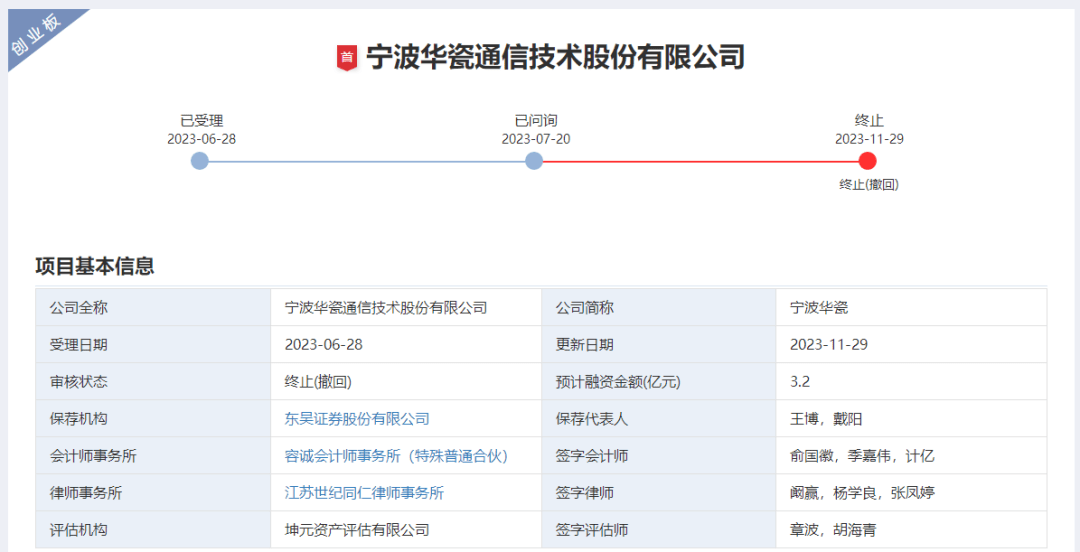Click the 公司简称 label cell
Viewport: 1080px width, 552px height.
tap(658, 307)
